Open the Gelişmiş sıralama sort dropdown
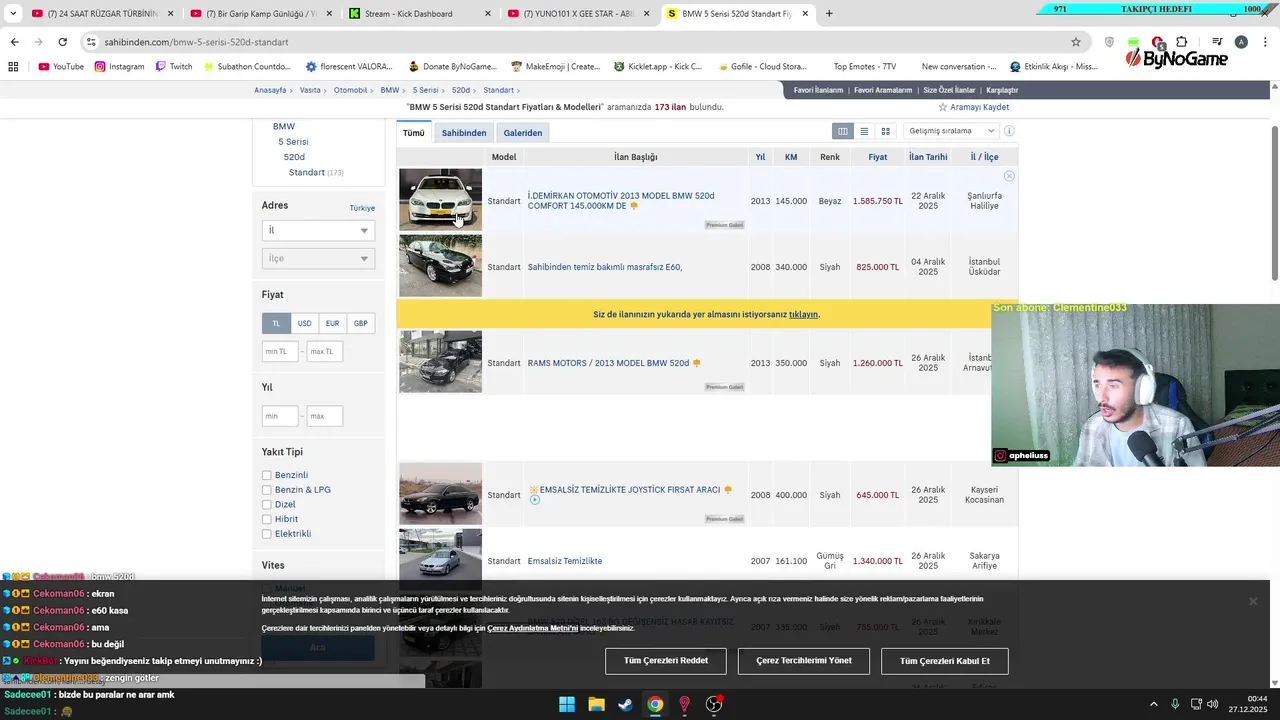 click(x=950, y=131)
